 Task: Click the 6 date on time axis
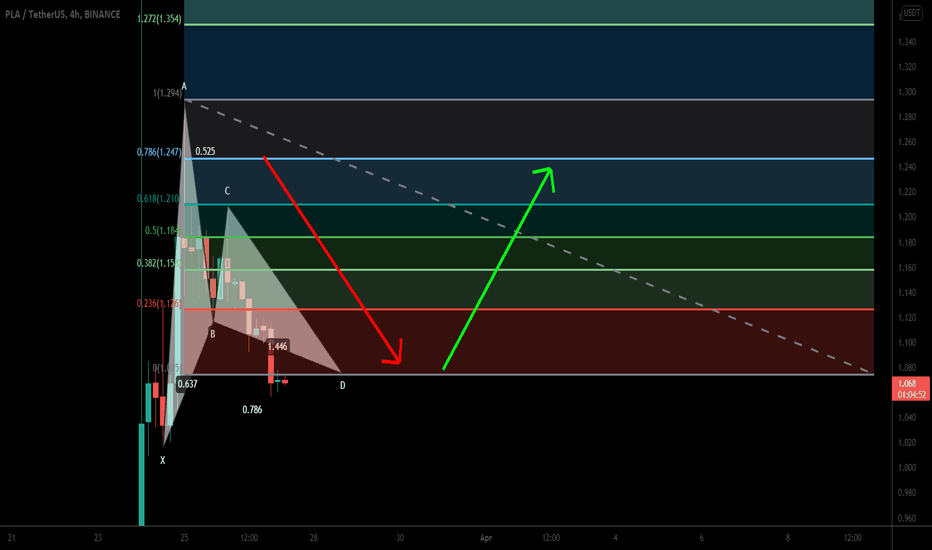(702, 538)
